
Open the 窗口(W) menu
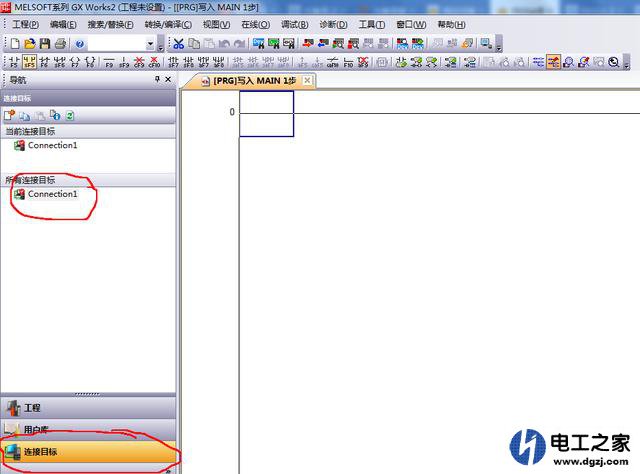[x=411, y=25]
